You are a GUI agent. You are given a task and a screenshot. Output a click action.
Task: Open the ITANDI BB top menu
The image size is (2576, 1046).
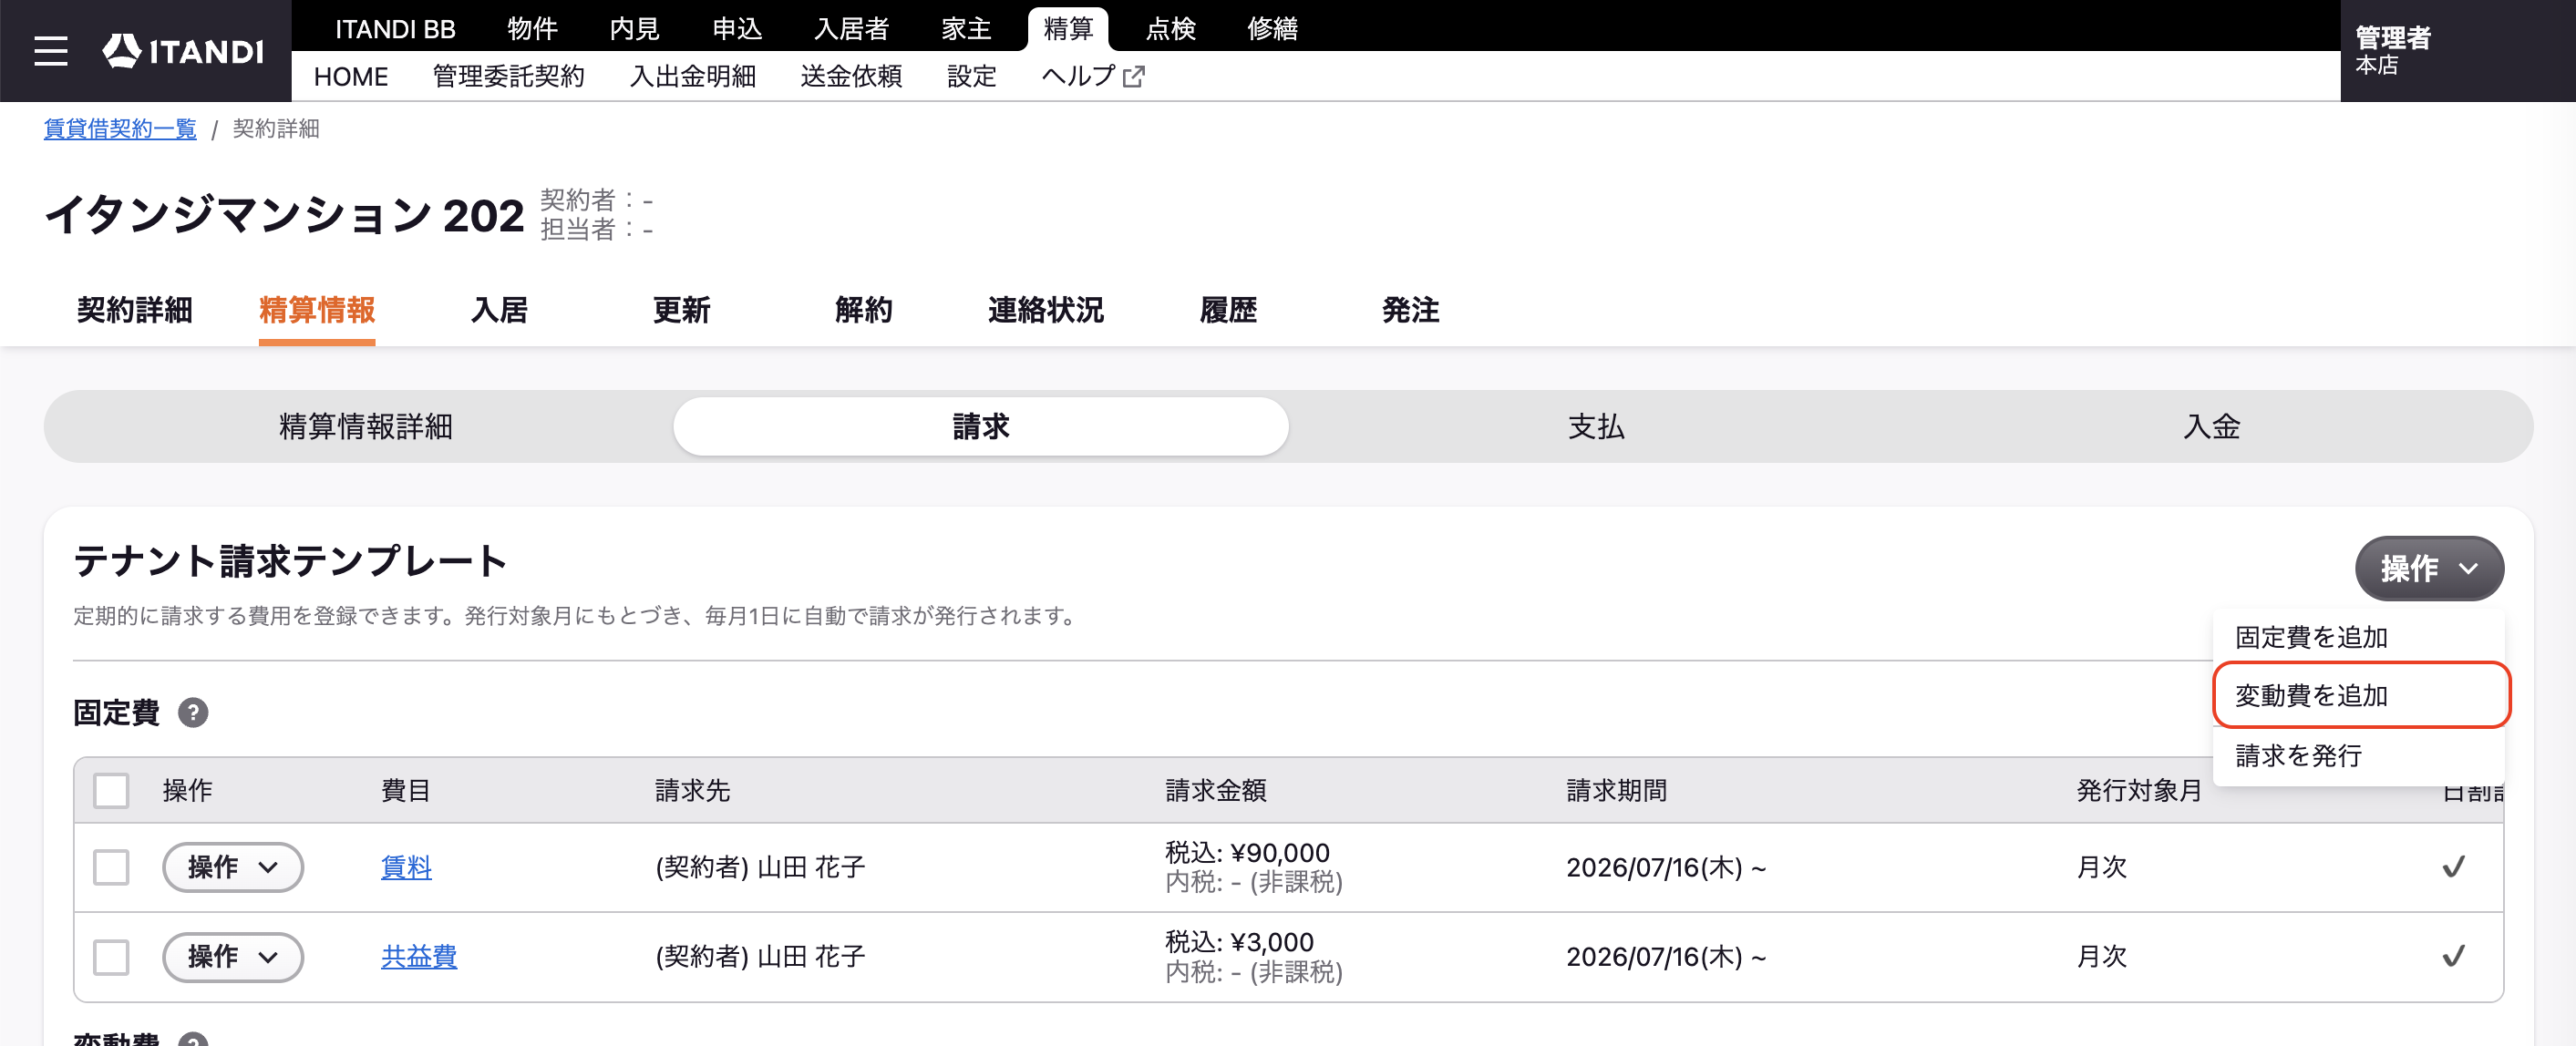[395, 28]
